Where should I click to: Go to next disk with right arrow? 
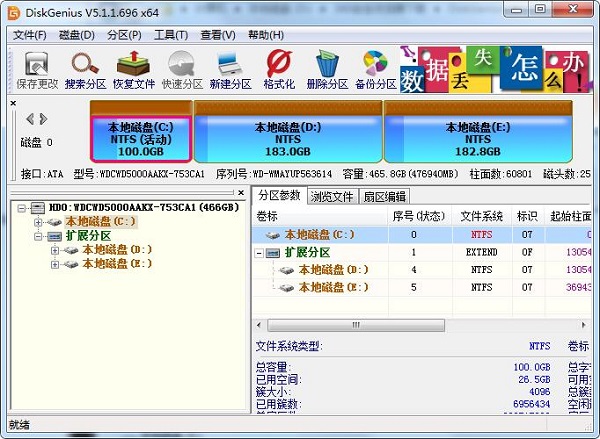[x=43, y=119]
